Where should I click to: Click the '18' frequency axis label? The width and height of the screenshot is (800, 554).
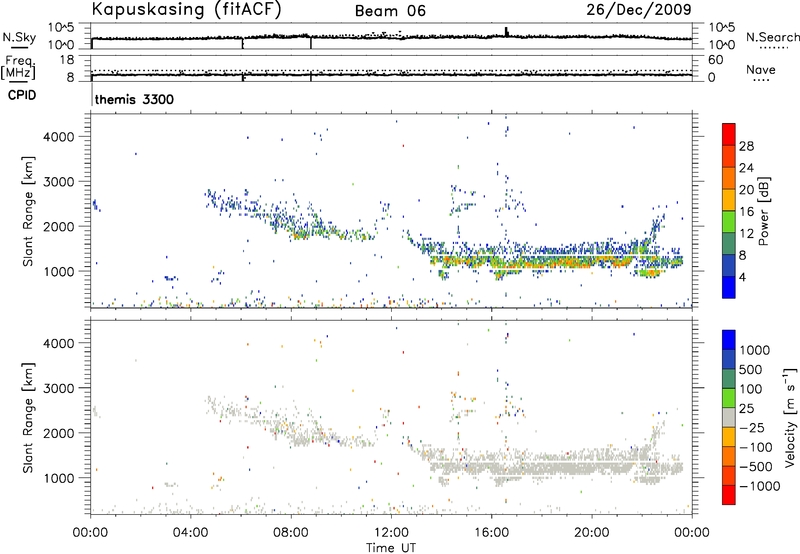[x=67, y=60]
